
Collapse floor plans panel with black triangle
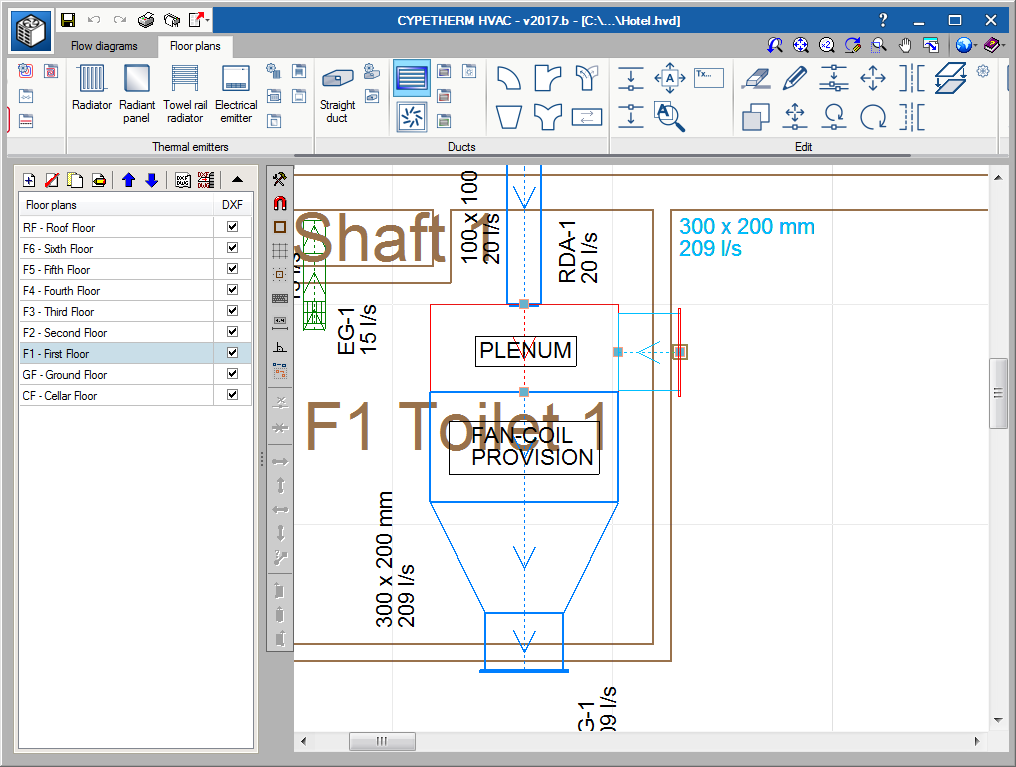(237, 180)
